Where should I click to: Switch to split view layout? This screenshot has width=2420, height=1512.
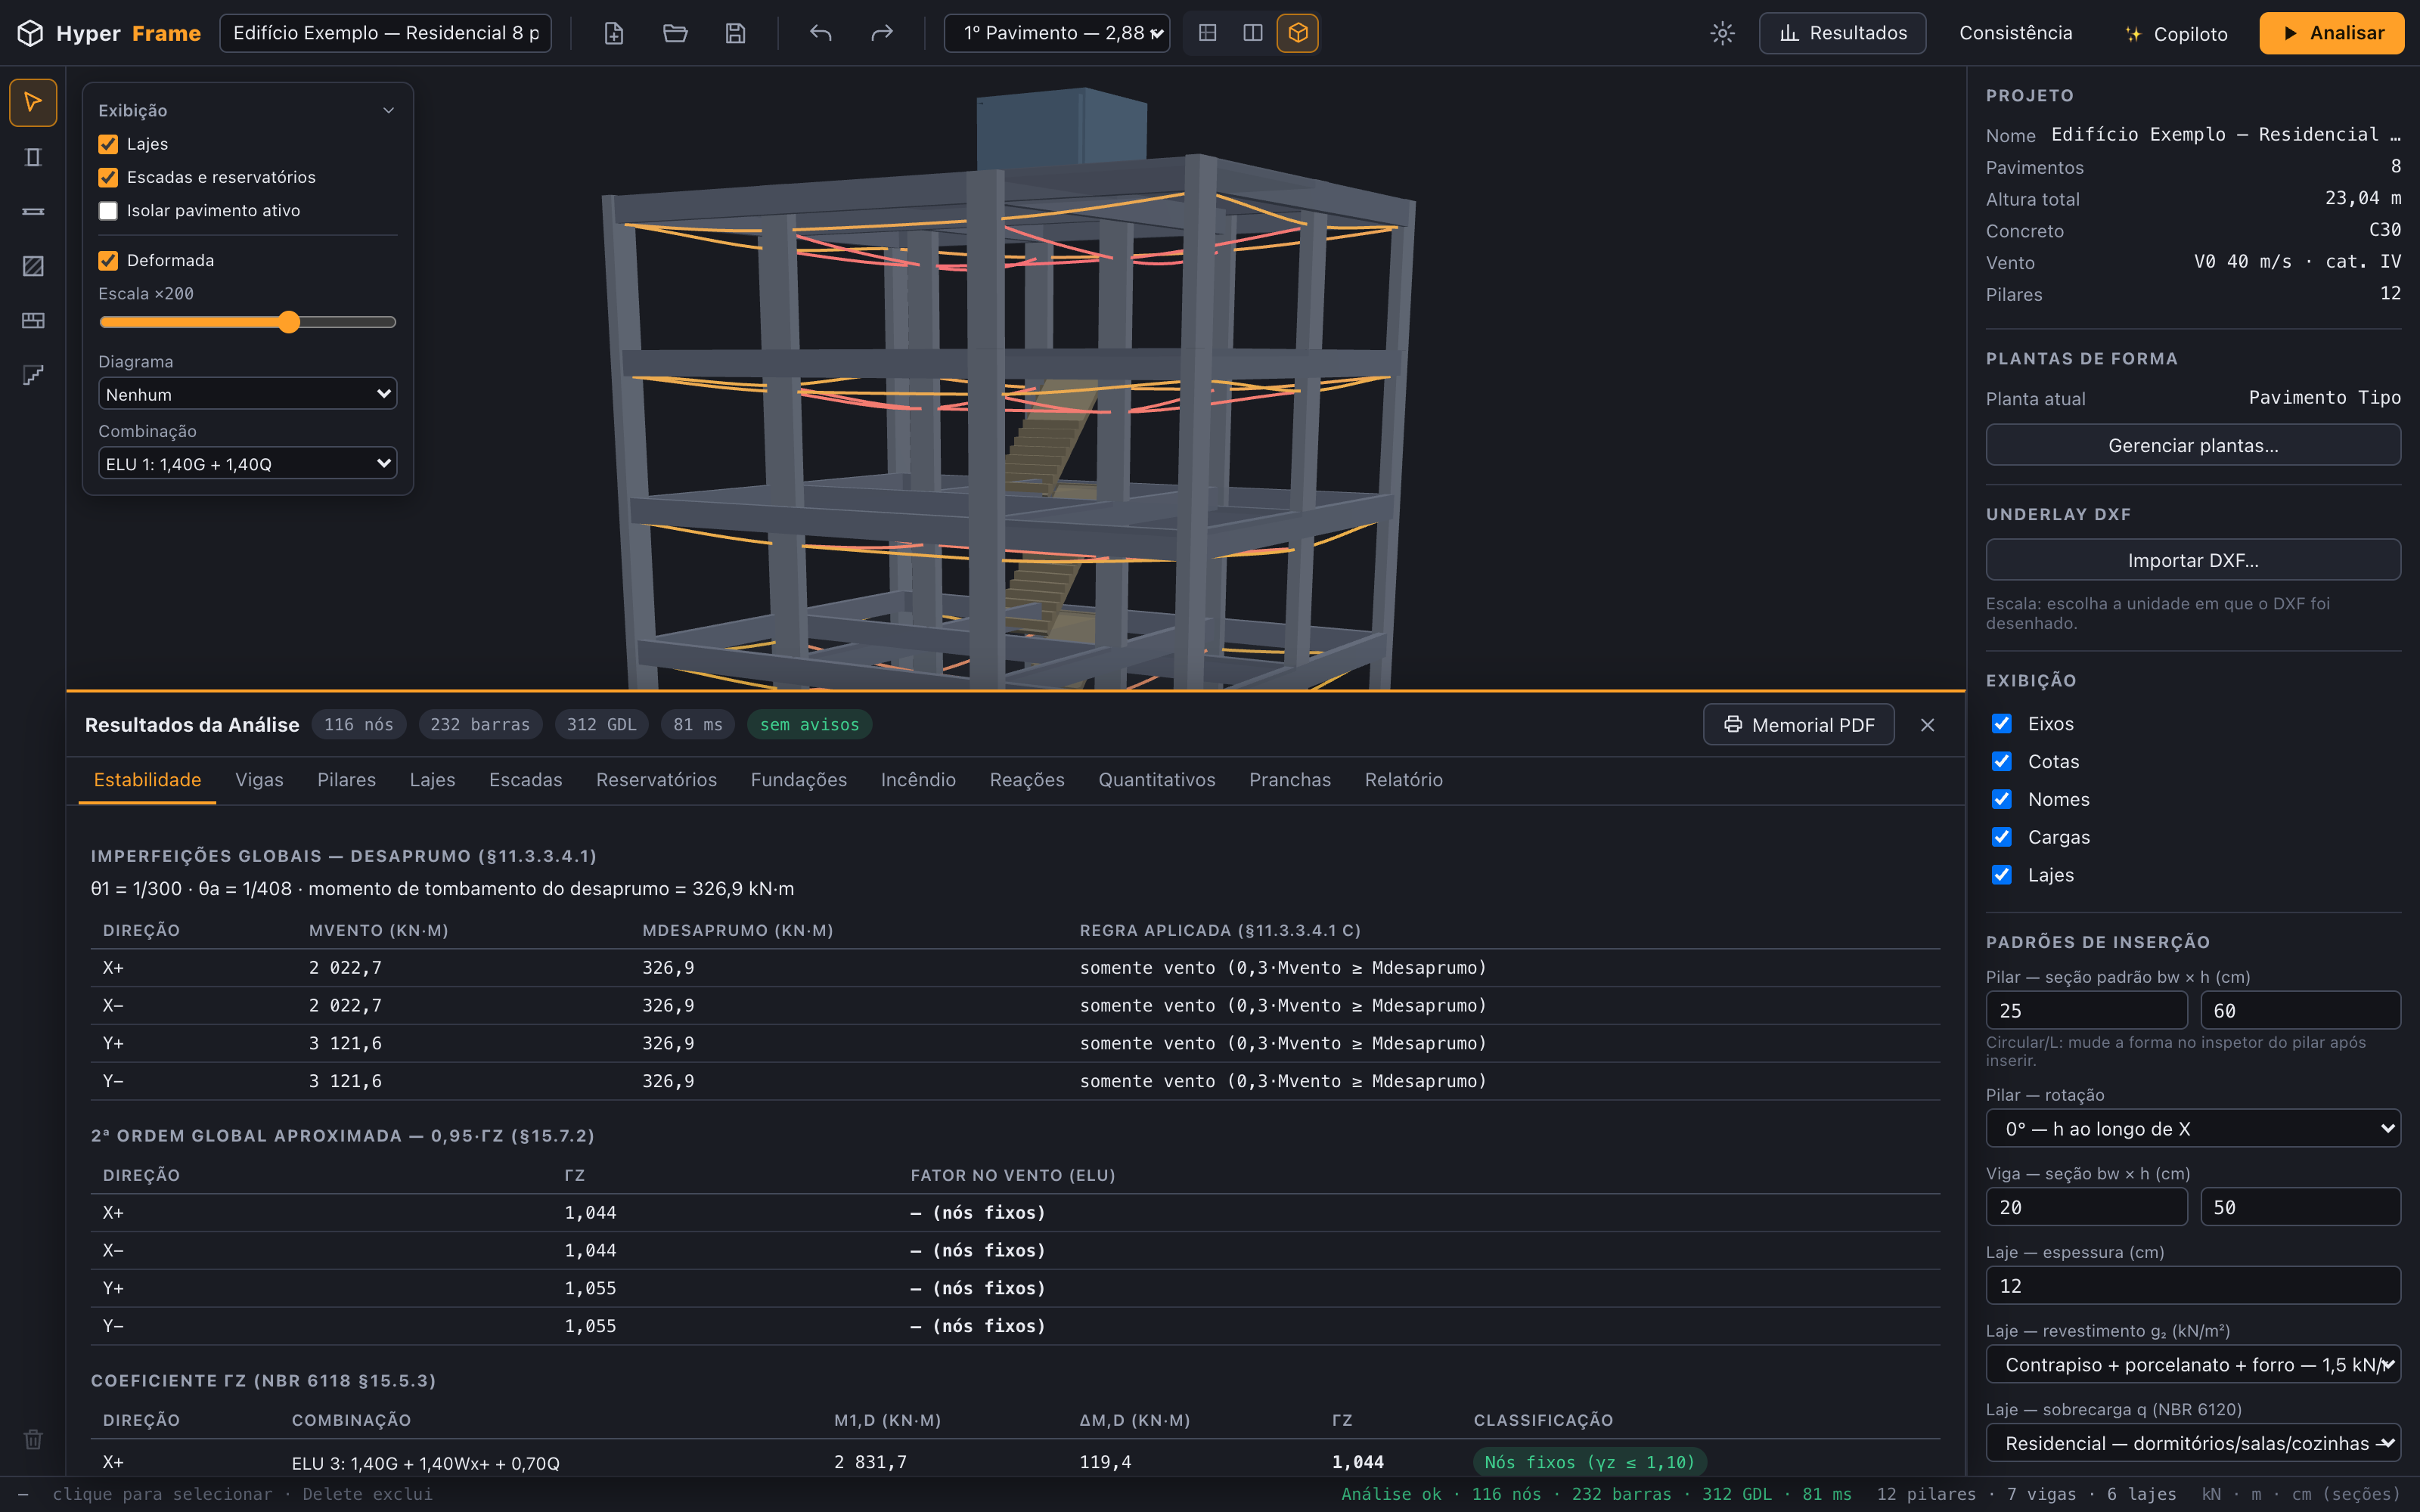click(1253, 33)
